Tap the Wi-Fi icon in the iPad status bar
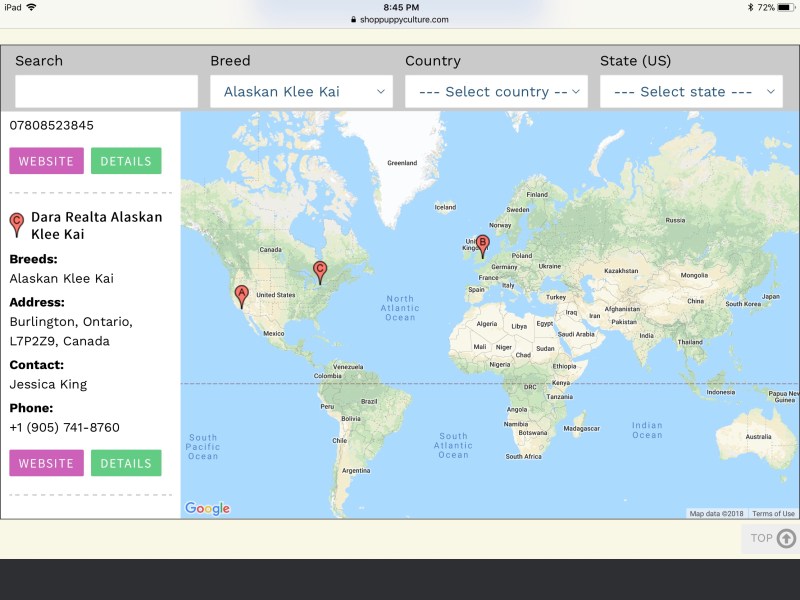The height and width of the screenshot is (600, 800). coord(31,7)
